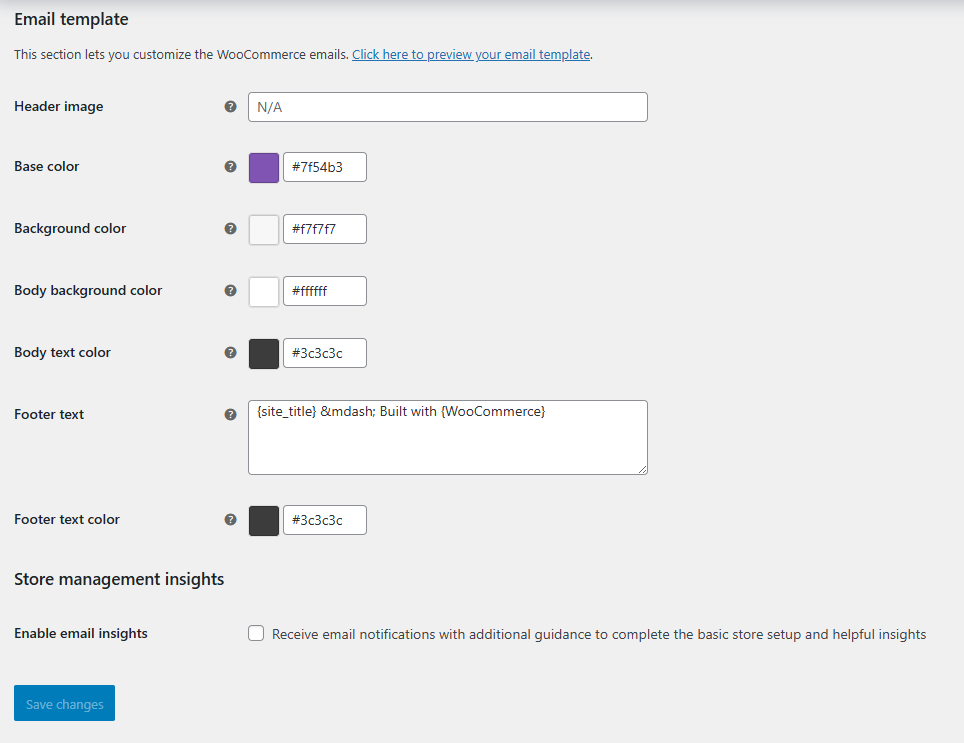Click the Base color help icon
This screenshot has height=743, width=964.
(x=231, y=167)
